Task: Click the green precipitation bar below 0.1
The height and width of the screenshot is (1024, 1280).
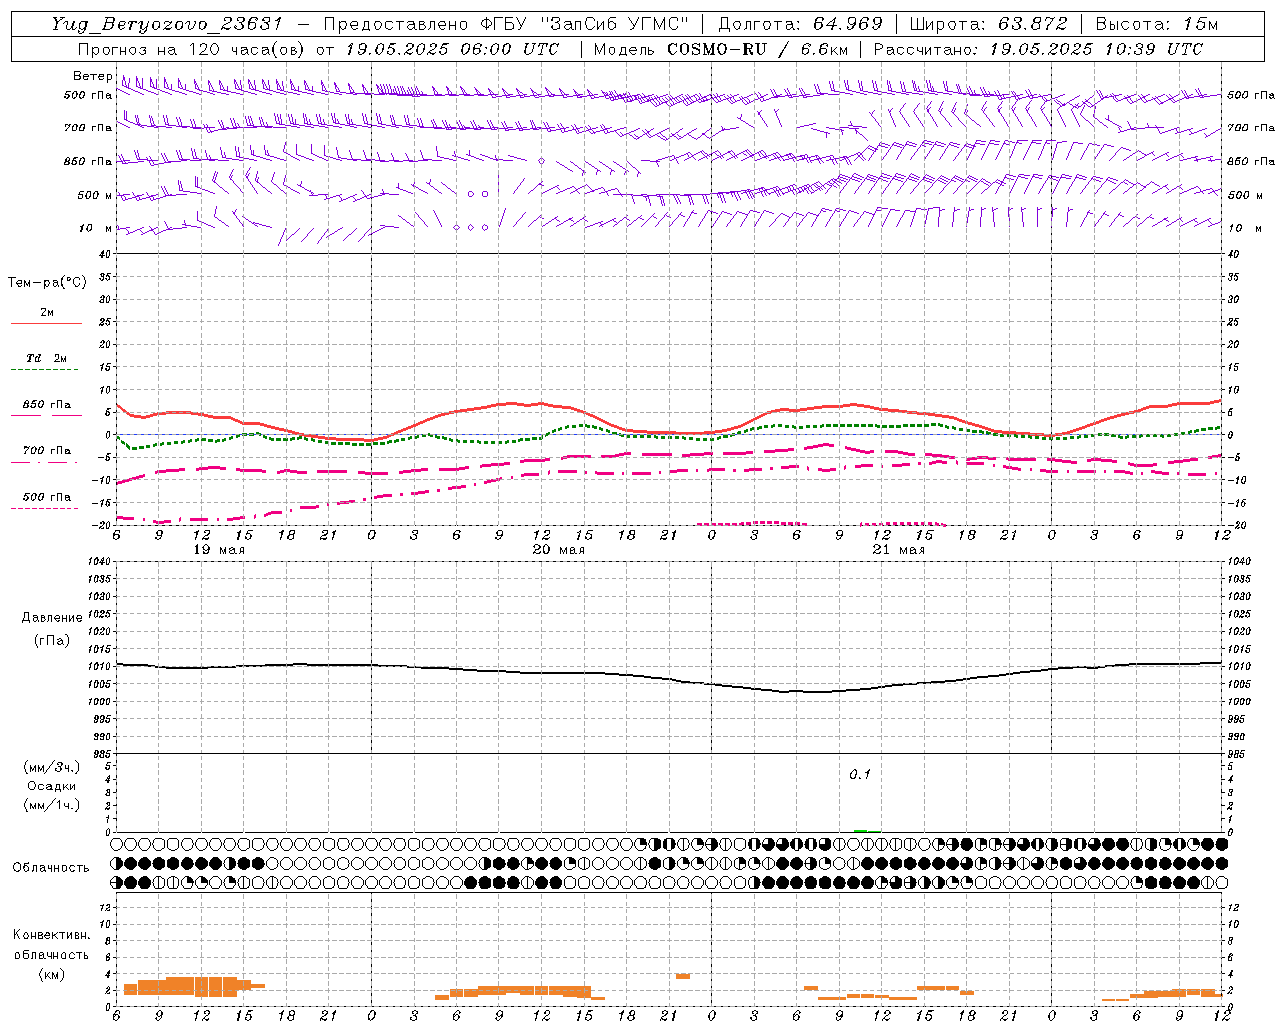Action: tap(860, 831)
